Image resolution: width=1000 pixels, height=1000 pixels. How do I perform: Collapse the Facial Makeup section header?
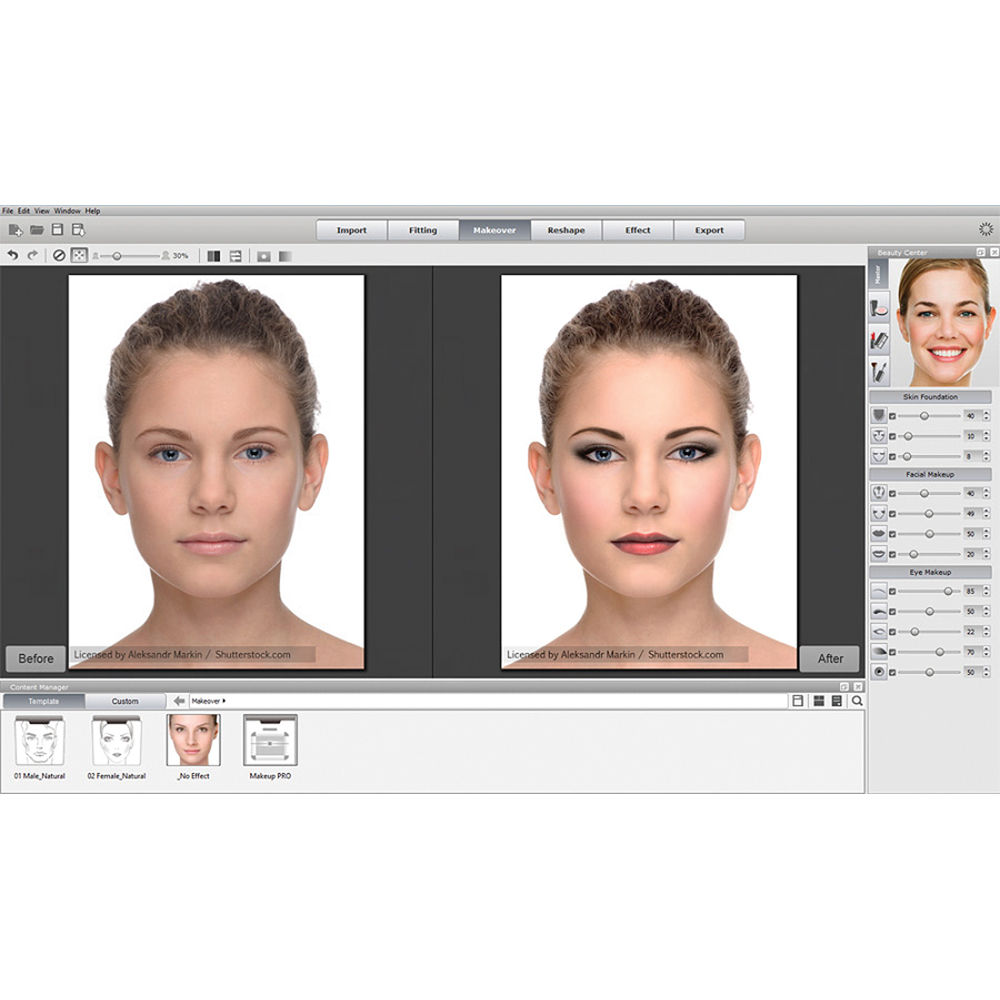928,473
